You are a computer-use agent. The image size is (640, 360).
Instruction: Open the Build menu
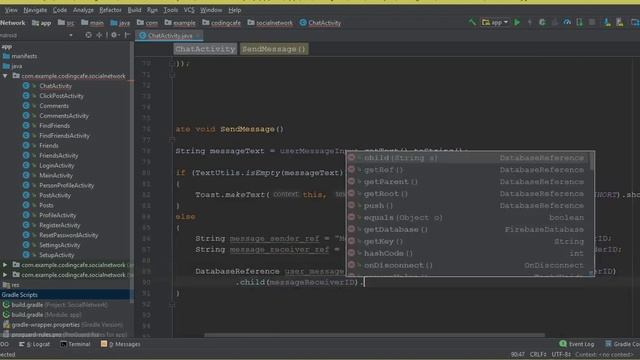[x=134, y=10]
